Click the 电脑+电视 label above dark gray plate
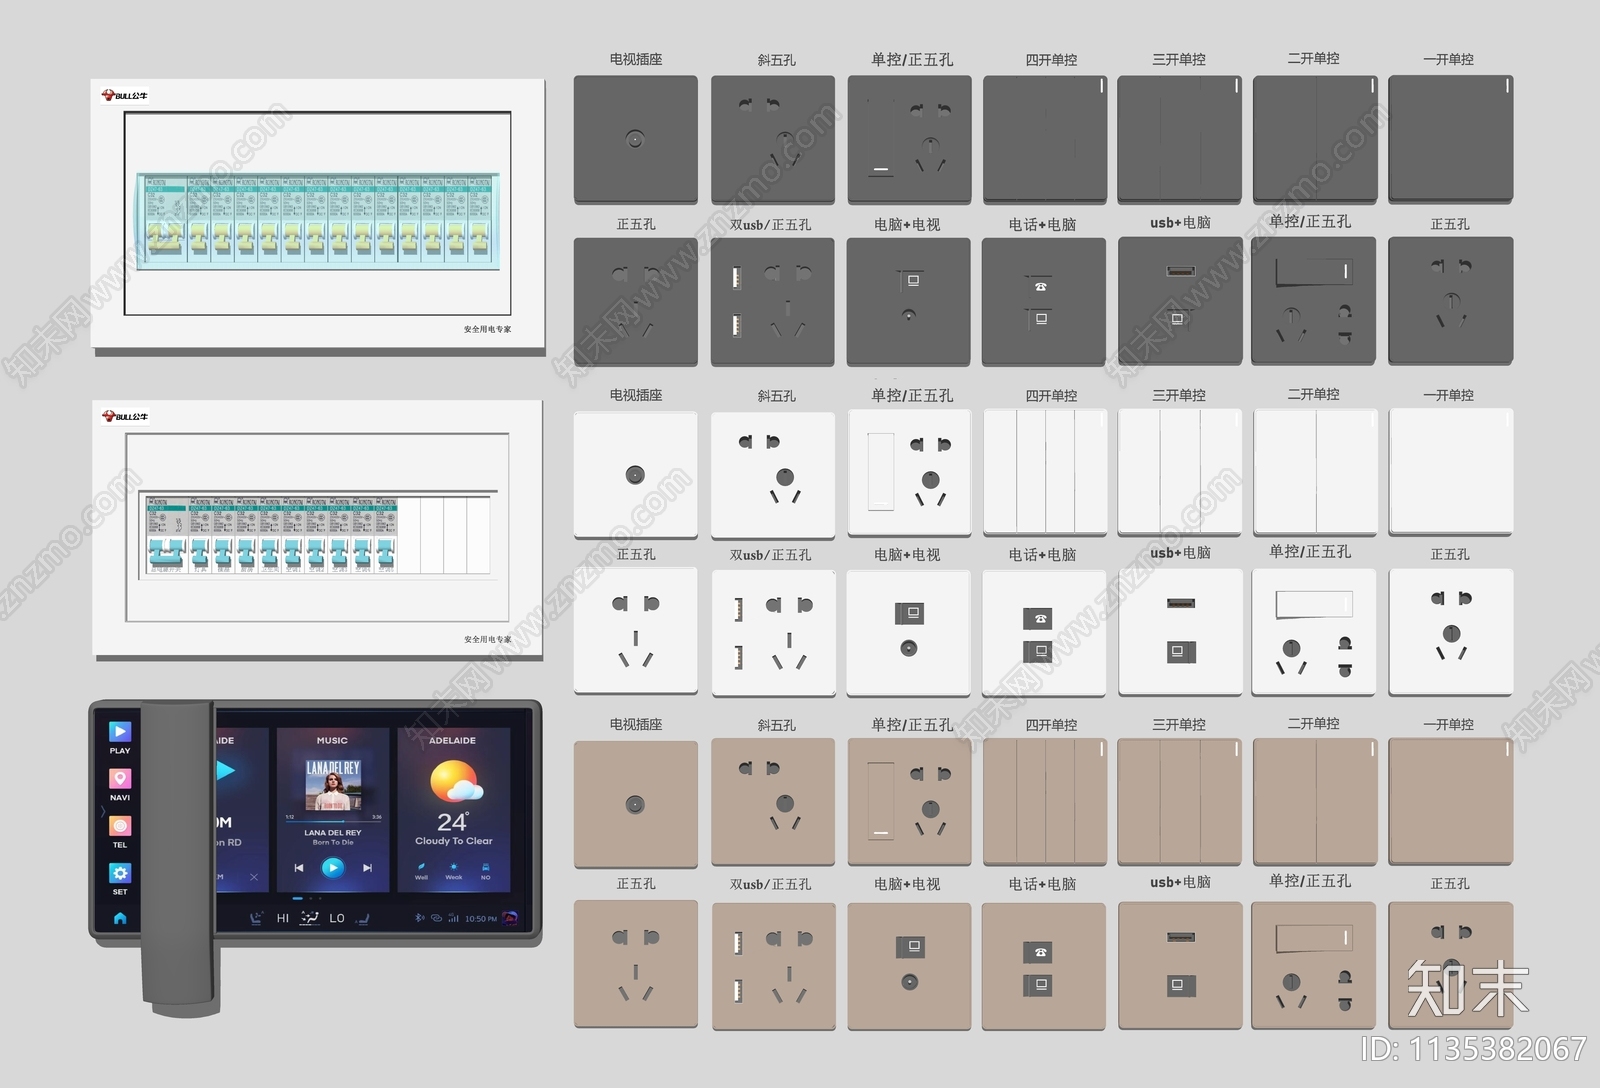The width and height of the screenshot is (1600, 1088). coord(907,224)
